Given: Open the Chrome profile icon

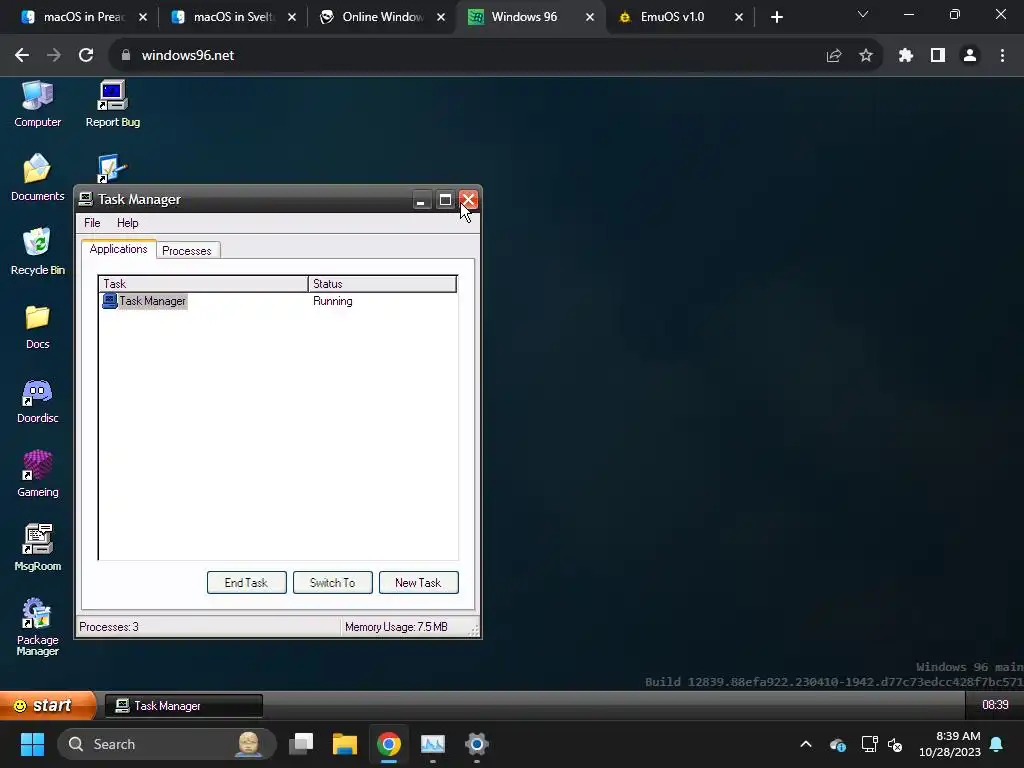Looking at the screenshot, I should pos(970,56).
